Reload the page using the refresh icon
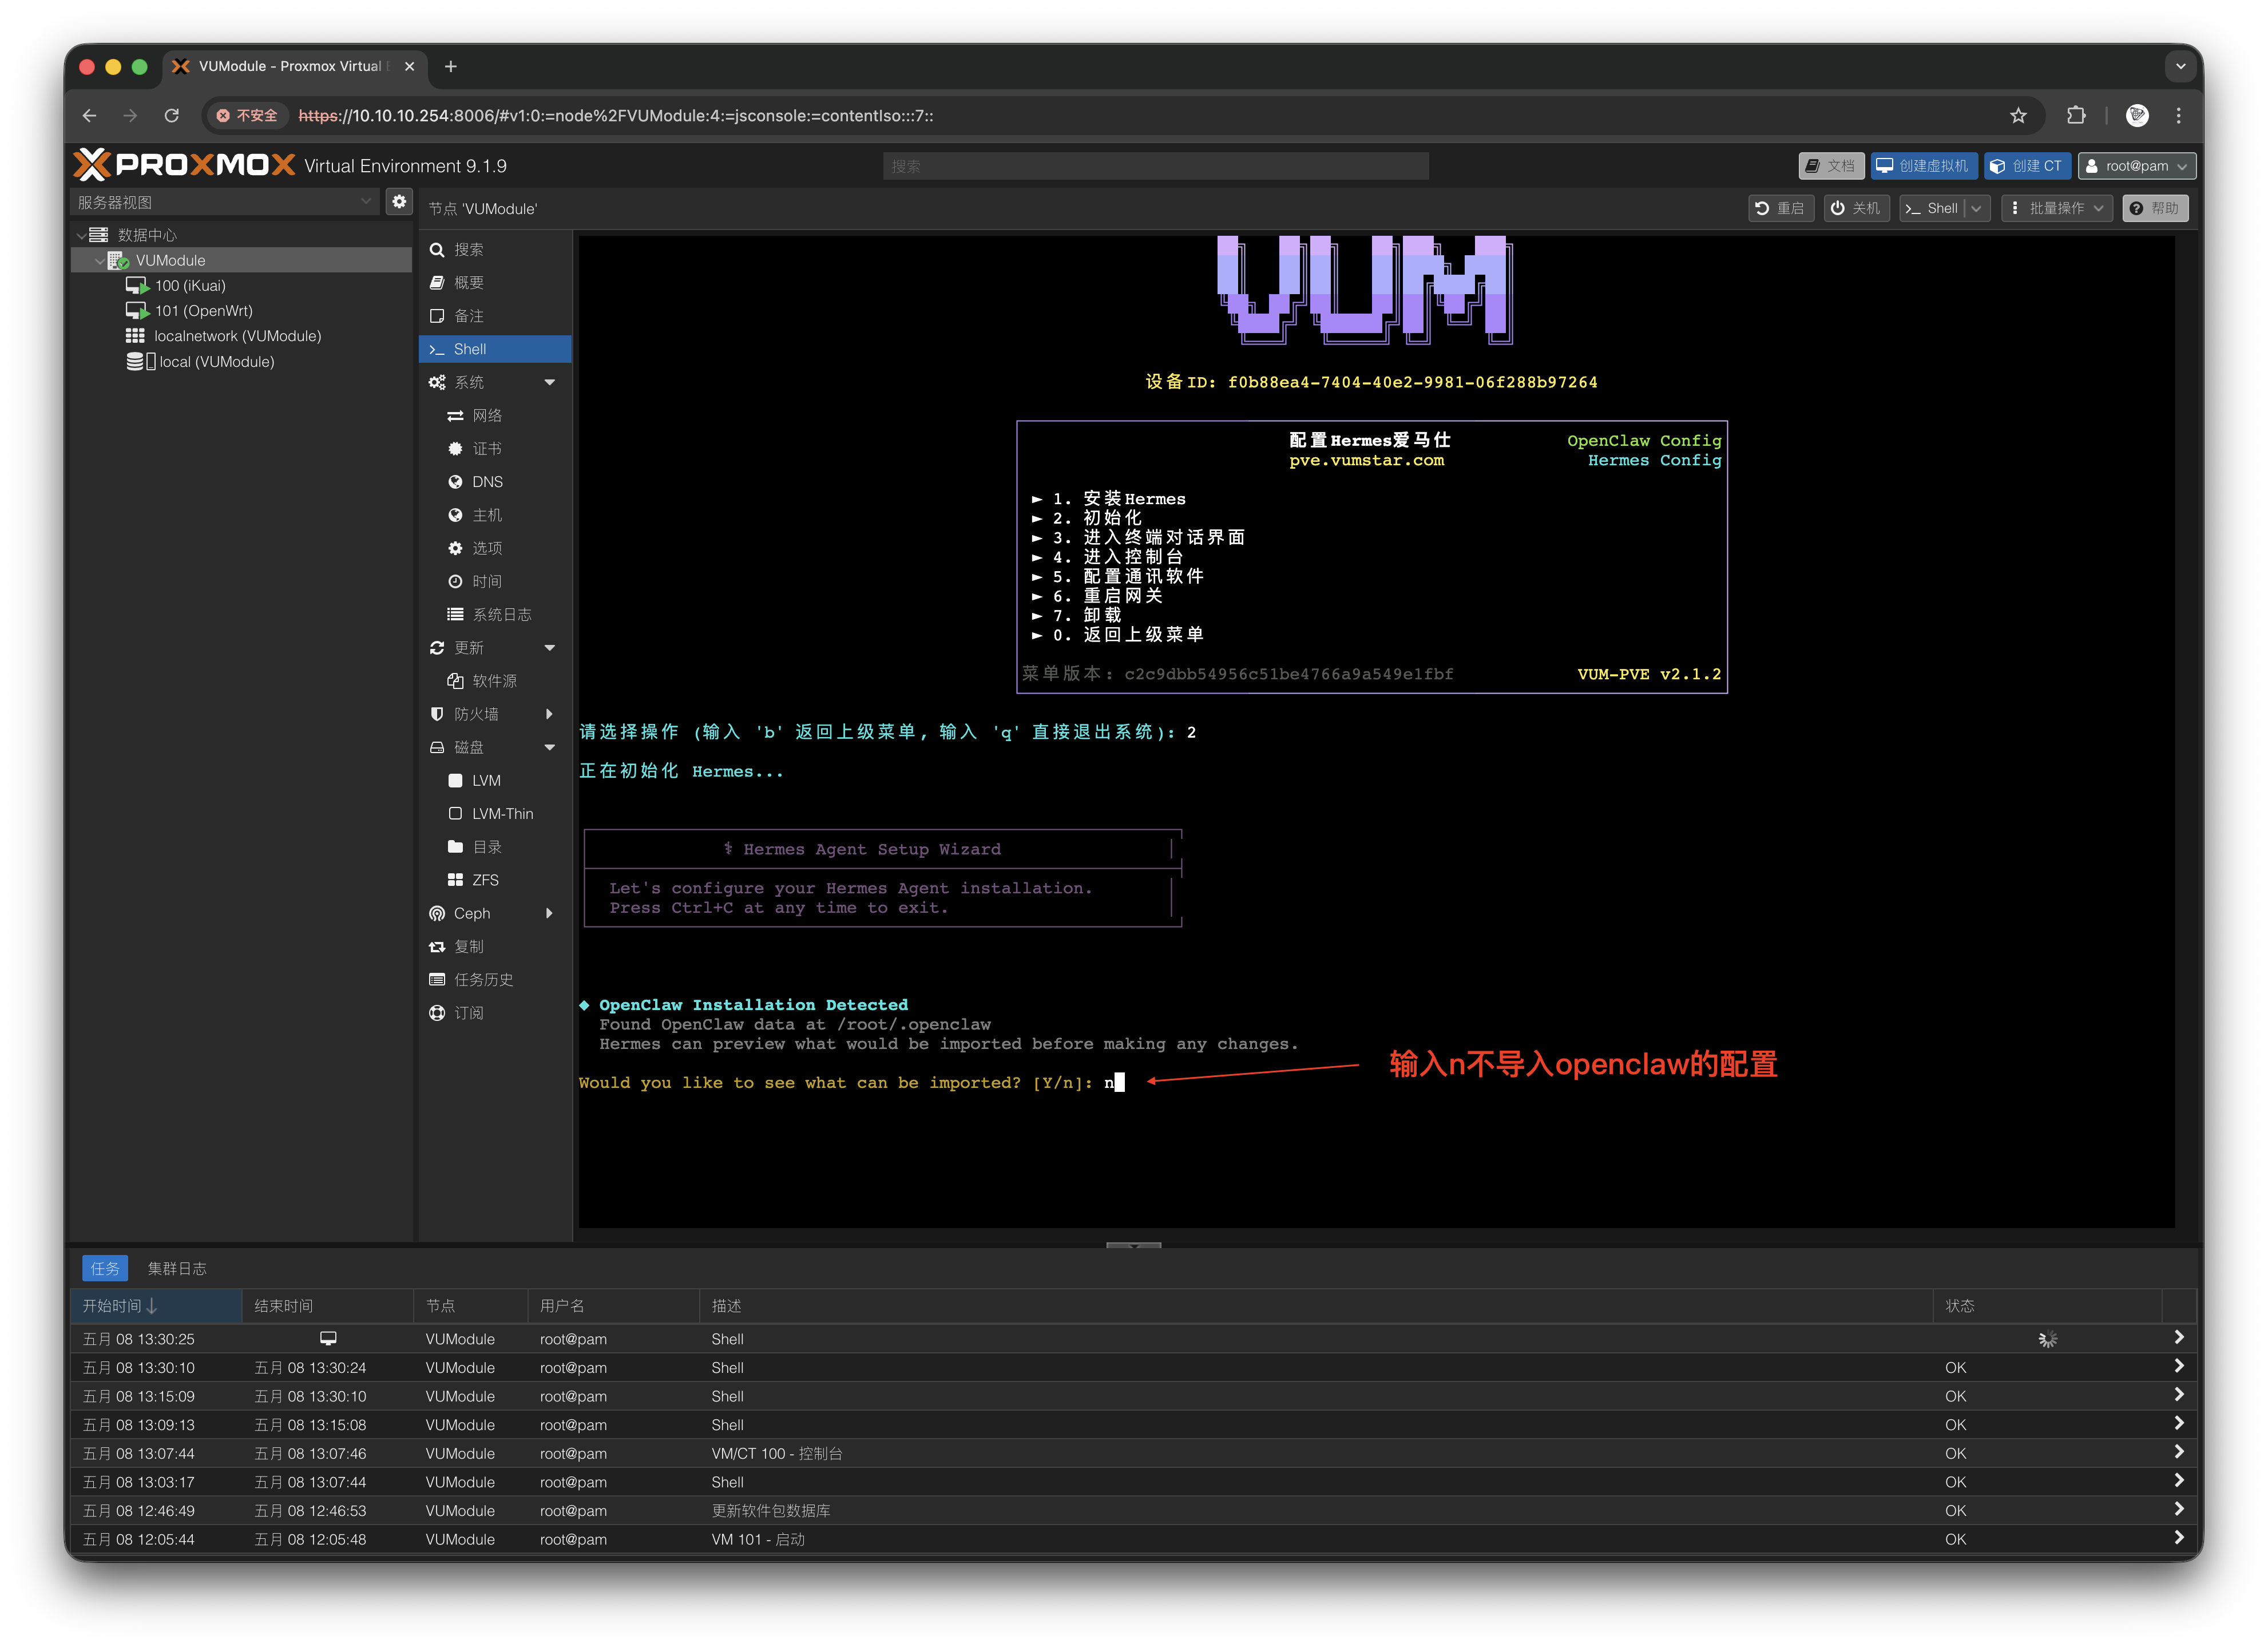The width and height of the screenshot is (2268, 1647). point(172,116)
